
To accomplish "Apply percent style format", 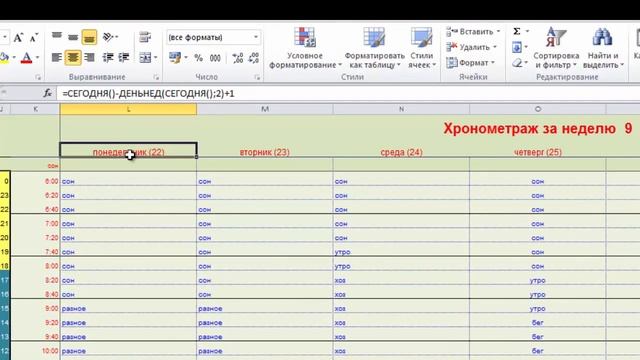I will 198,58.
